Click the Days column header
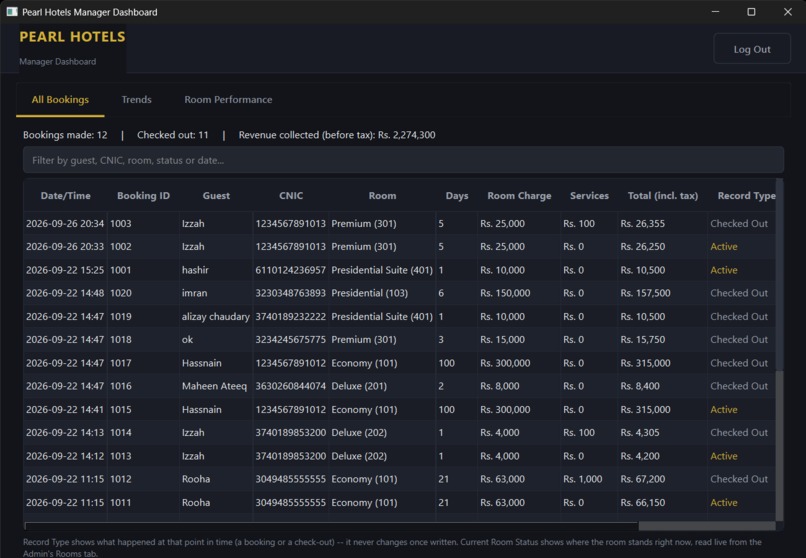The image size is (806, 558). coord(456,196)
